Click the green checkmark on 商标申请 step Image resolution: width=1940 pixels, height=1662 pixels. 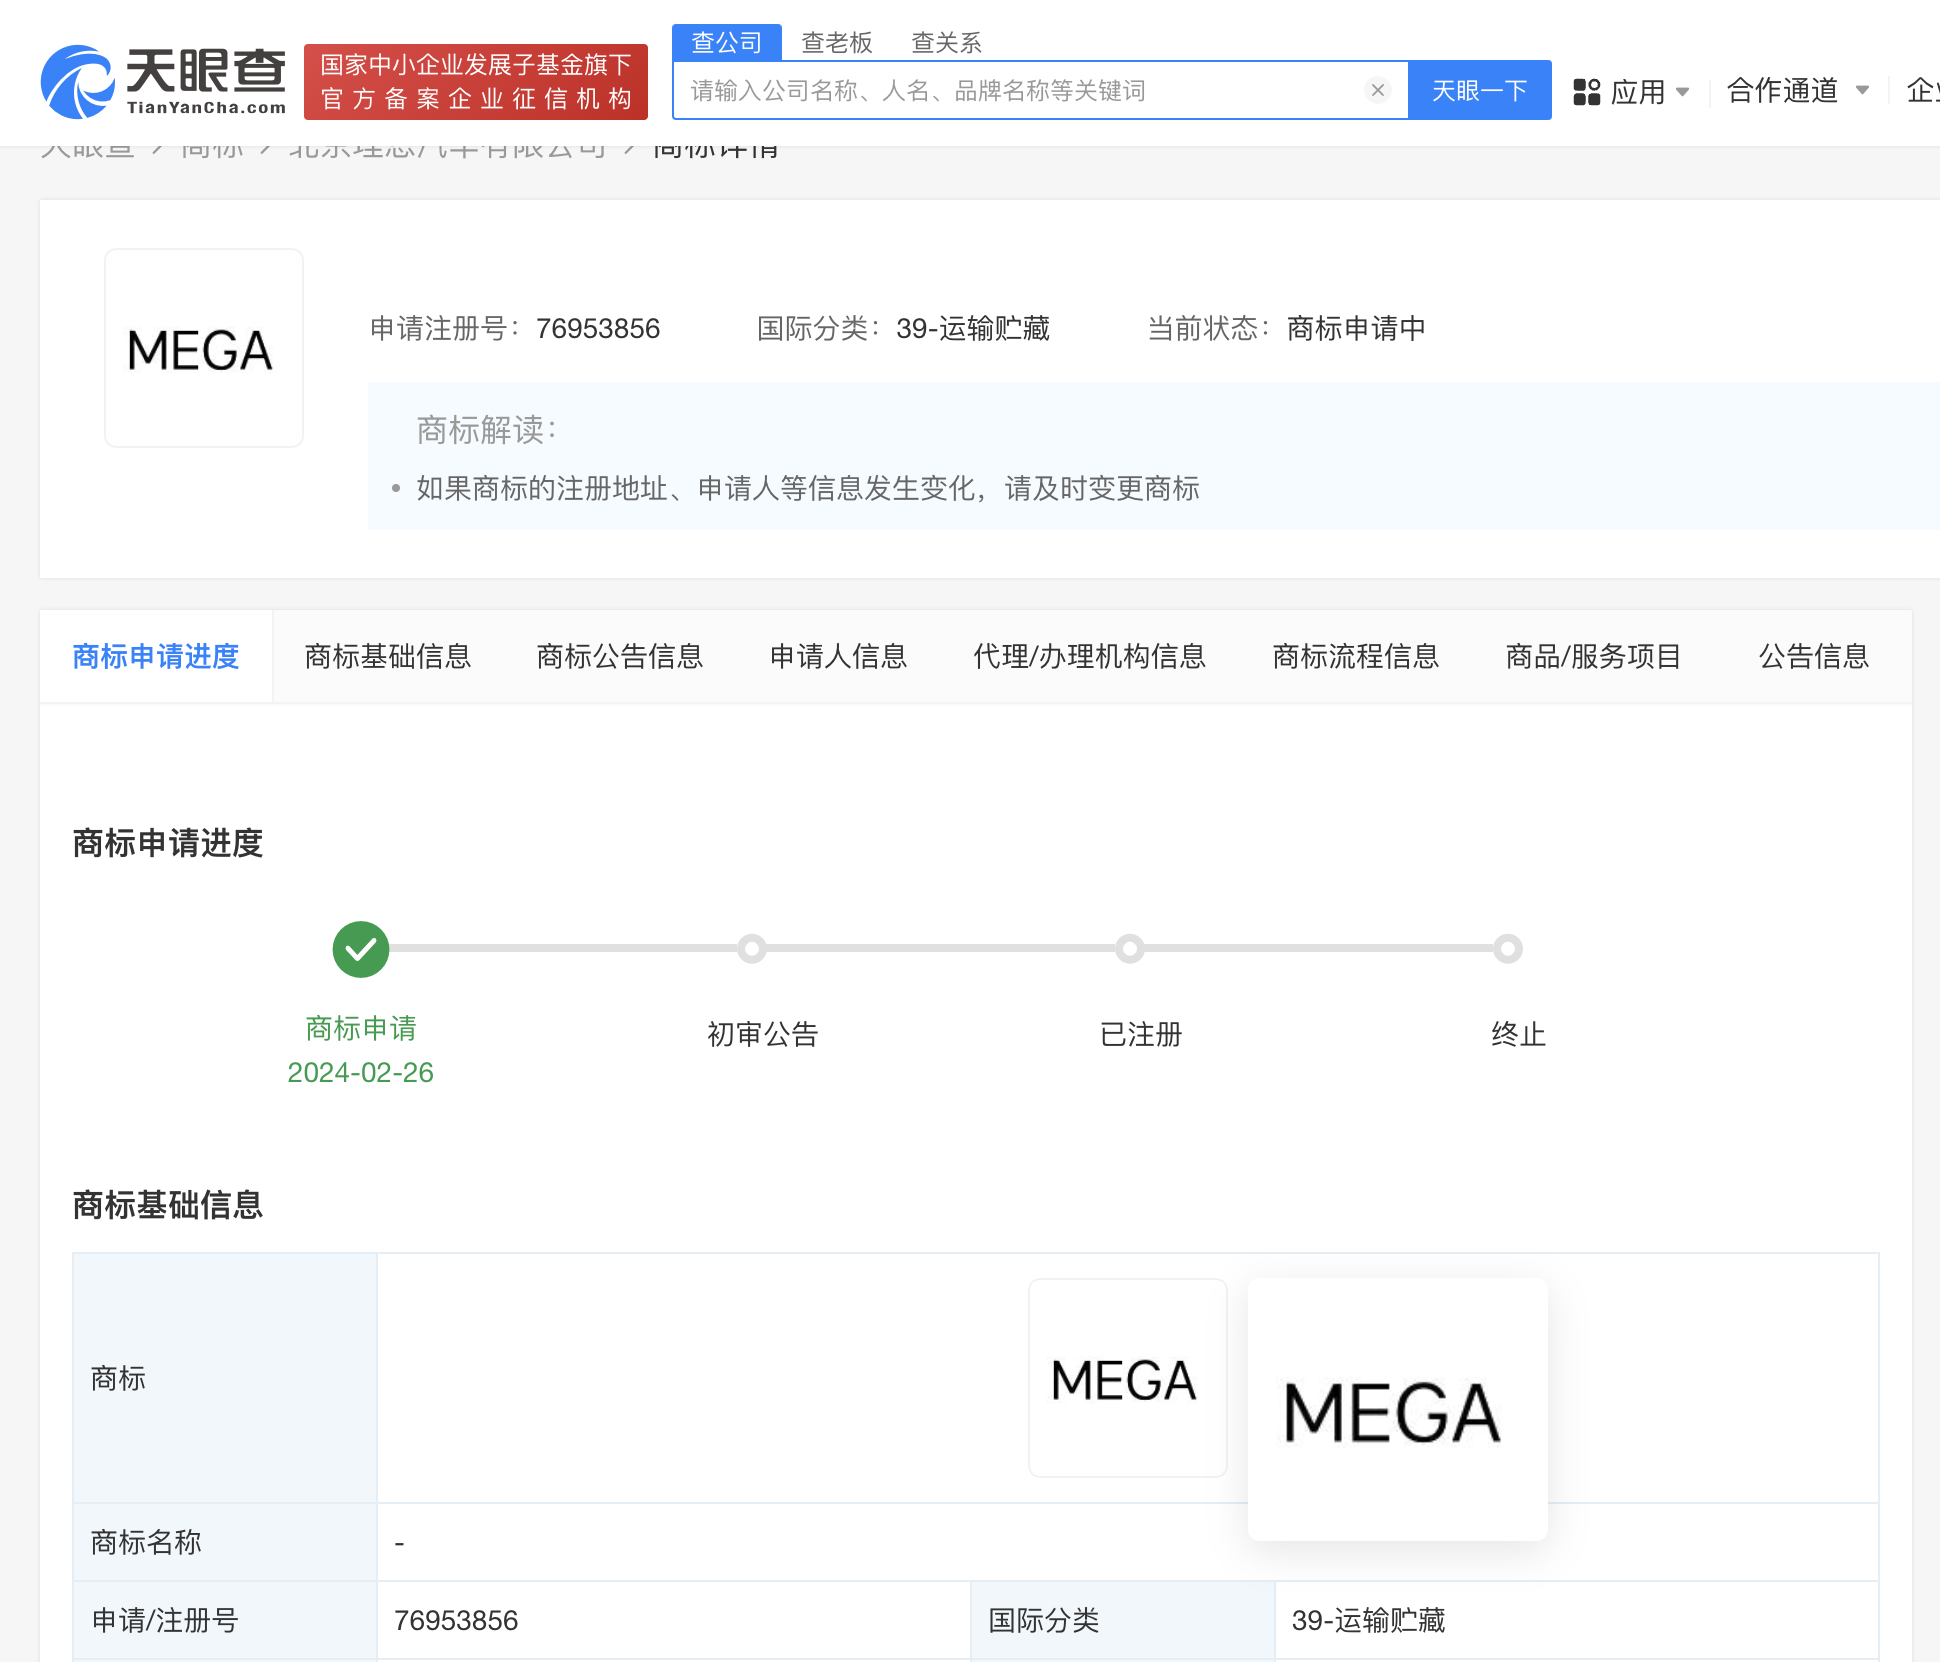tap(360, 948)
